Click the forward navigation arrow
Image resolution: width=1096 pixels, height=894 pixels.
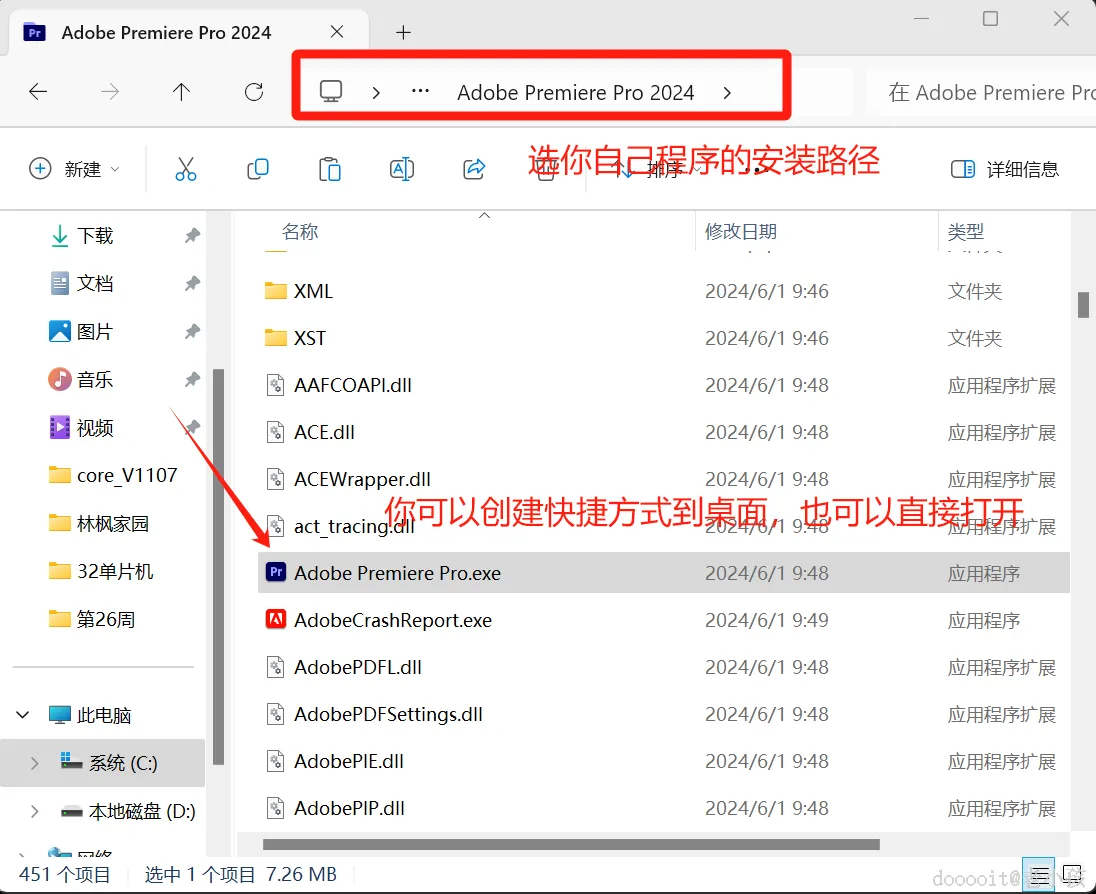point(110,92)
